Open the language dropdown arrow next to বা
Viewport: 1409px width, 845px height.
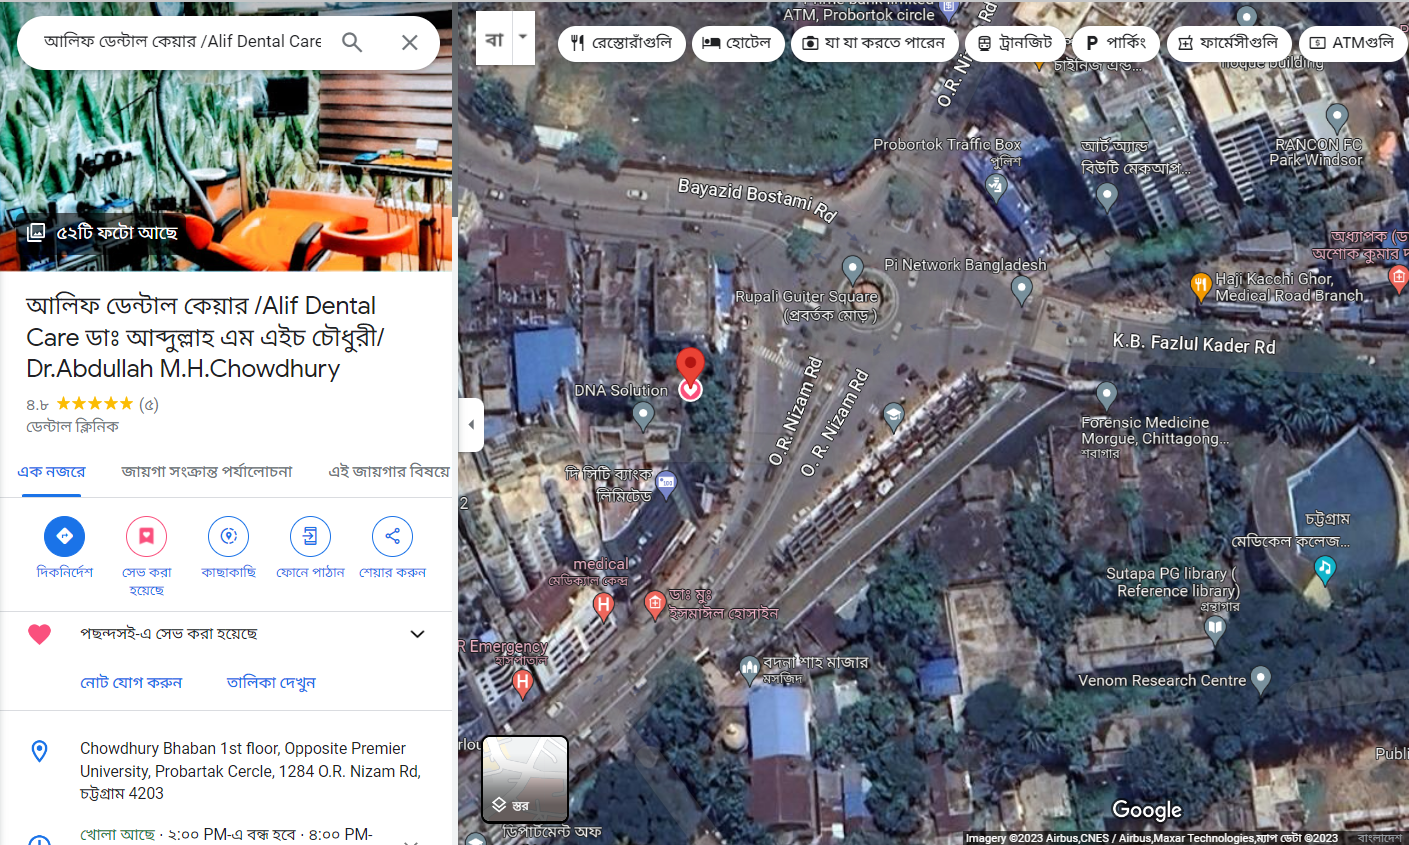(x=523, y=37)
